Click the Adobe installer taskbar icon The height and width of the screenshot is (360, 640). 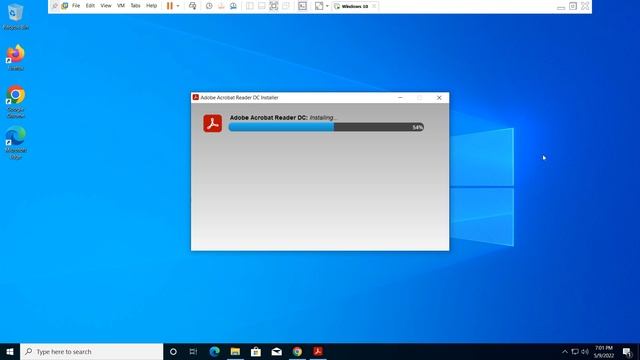click(318, 351)
